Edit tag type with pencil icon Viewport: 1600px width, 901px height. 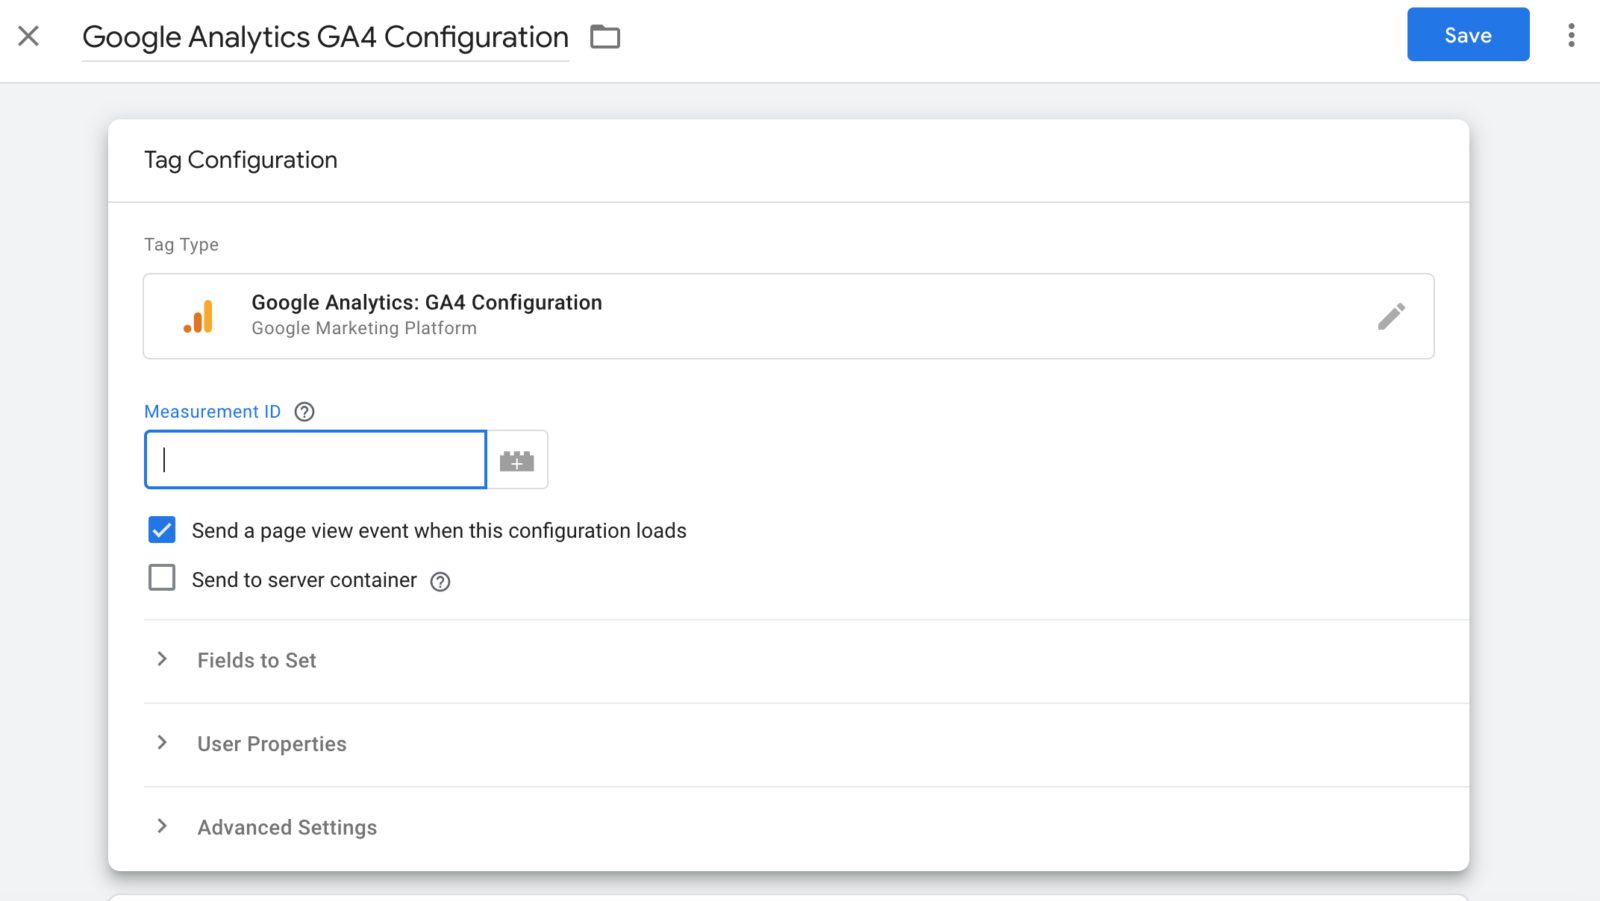pyautogui.click(x=1391, y=316)
